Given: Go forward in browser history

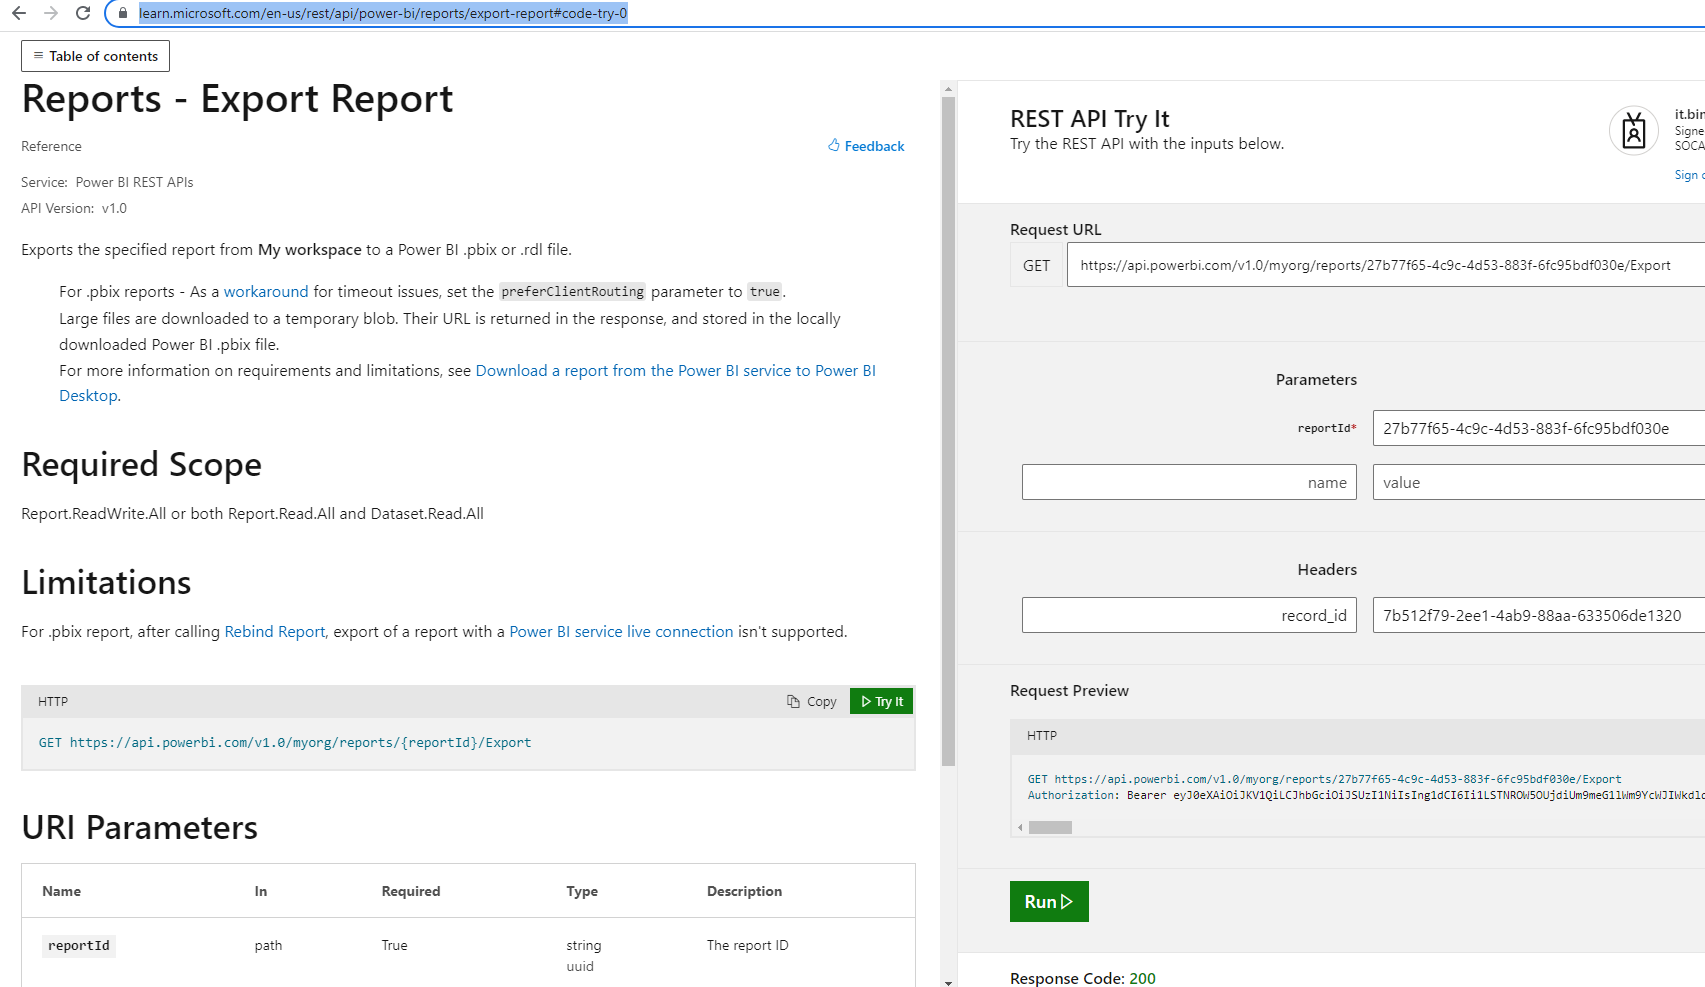Looking at the screenshot, I should click(51, 13).
